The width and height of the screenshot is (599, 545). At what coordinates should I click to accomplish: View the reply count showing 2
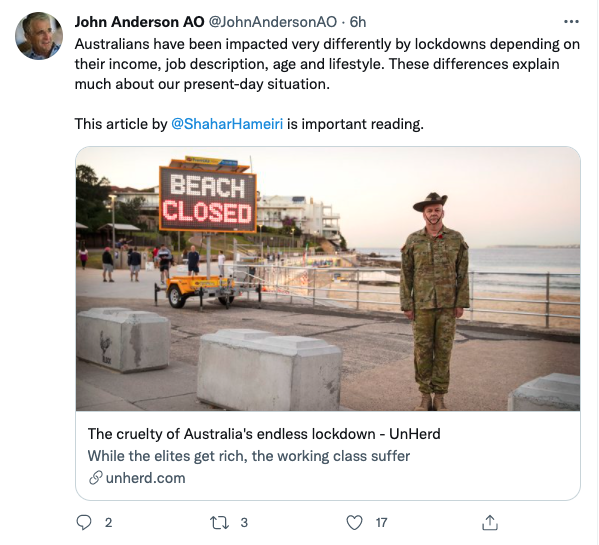click(108, 522)
